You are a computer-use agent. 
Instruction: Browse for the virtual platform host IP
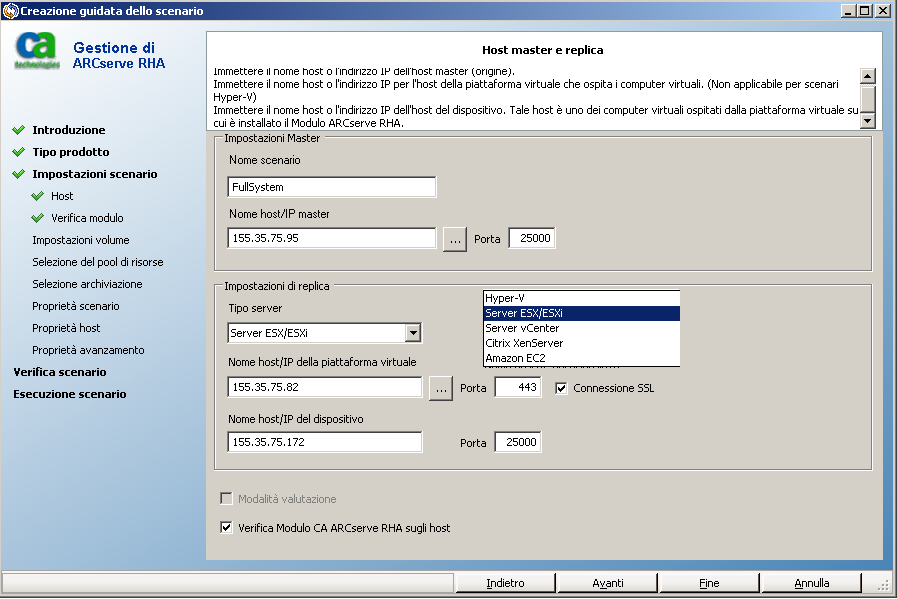pos(440,390)
